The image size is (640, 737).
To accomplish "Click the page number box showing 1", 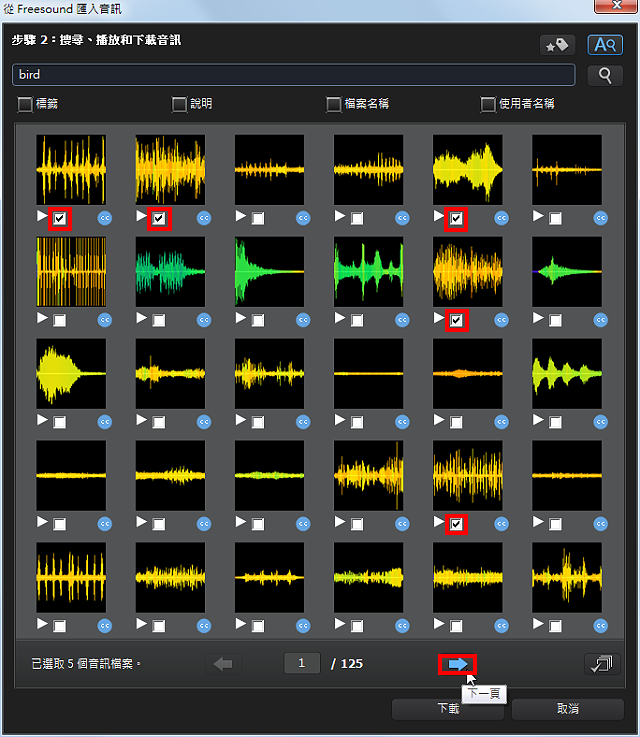I will [x=302, y=663].
